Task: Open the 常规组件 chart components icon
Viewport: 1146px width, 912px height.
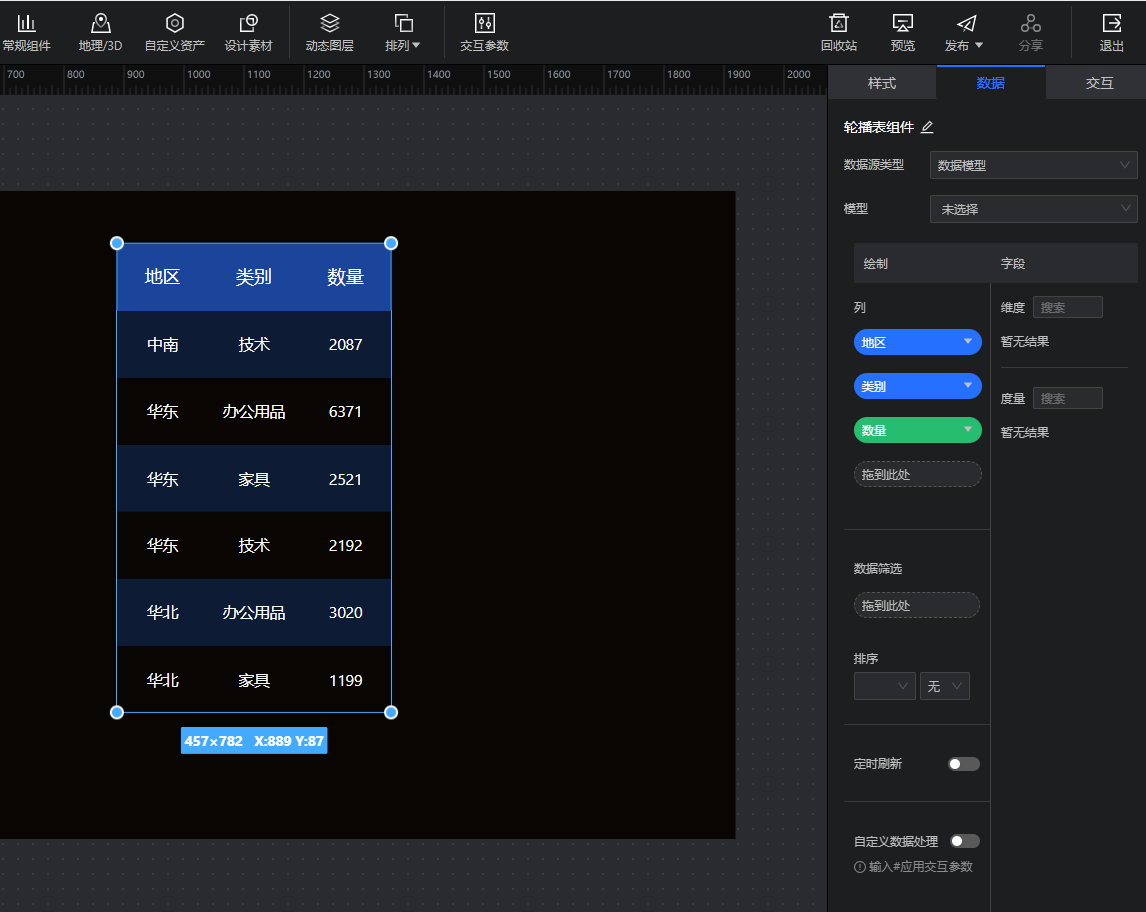Action: tap(26, 24)
